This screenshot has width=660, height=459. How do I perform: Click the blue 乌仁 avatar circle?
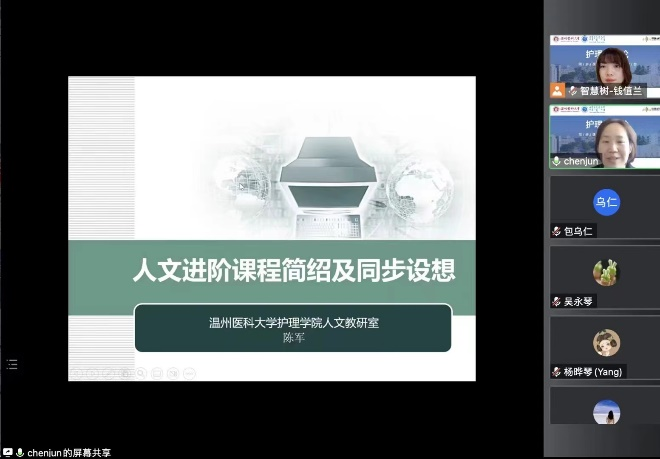[x=606, y=202]
